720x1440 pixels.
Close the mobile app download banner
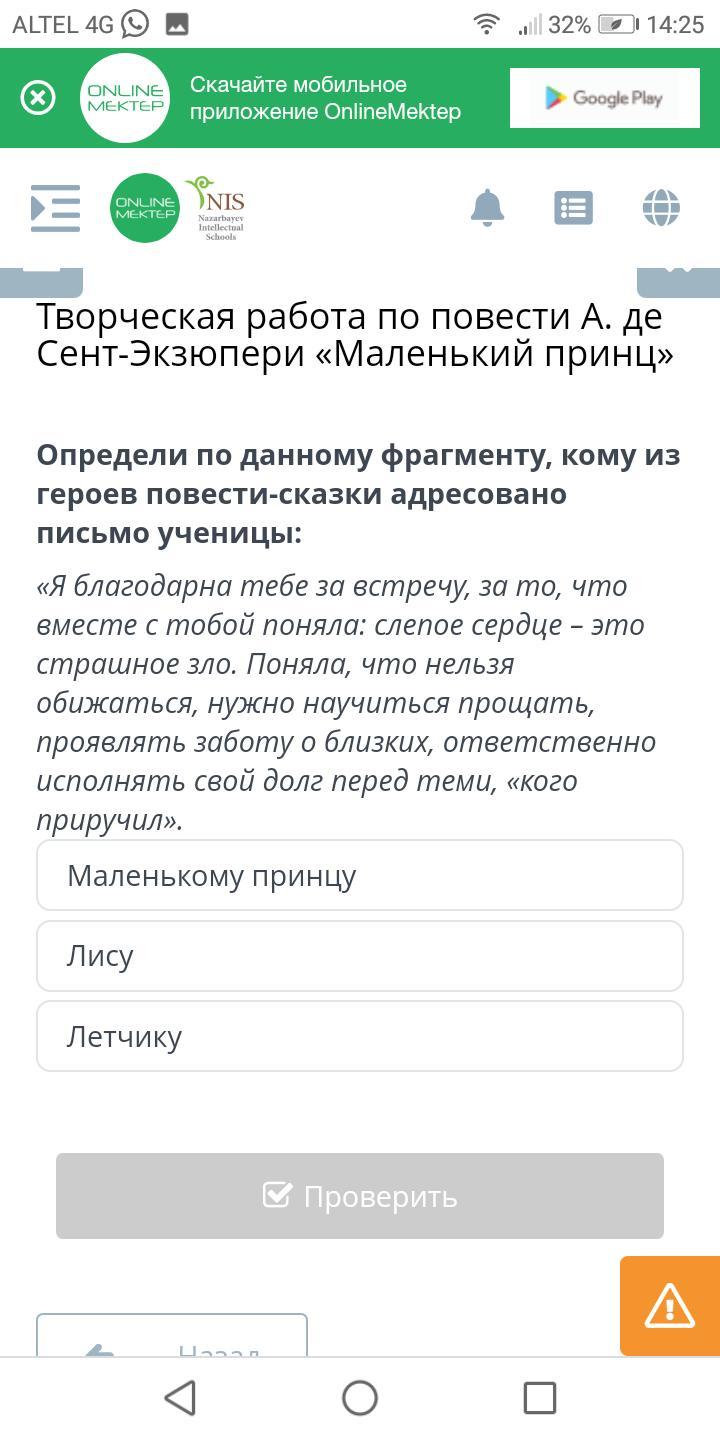pos(38,98)
